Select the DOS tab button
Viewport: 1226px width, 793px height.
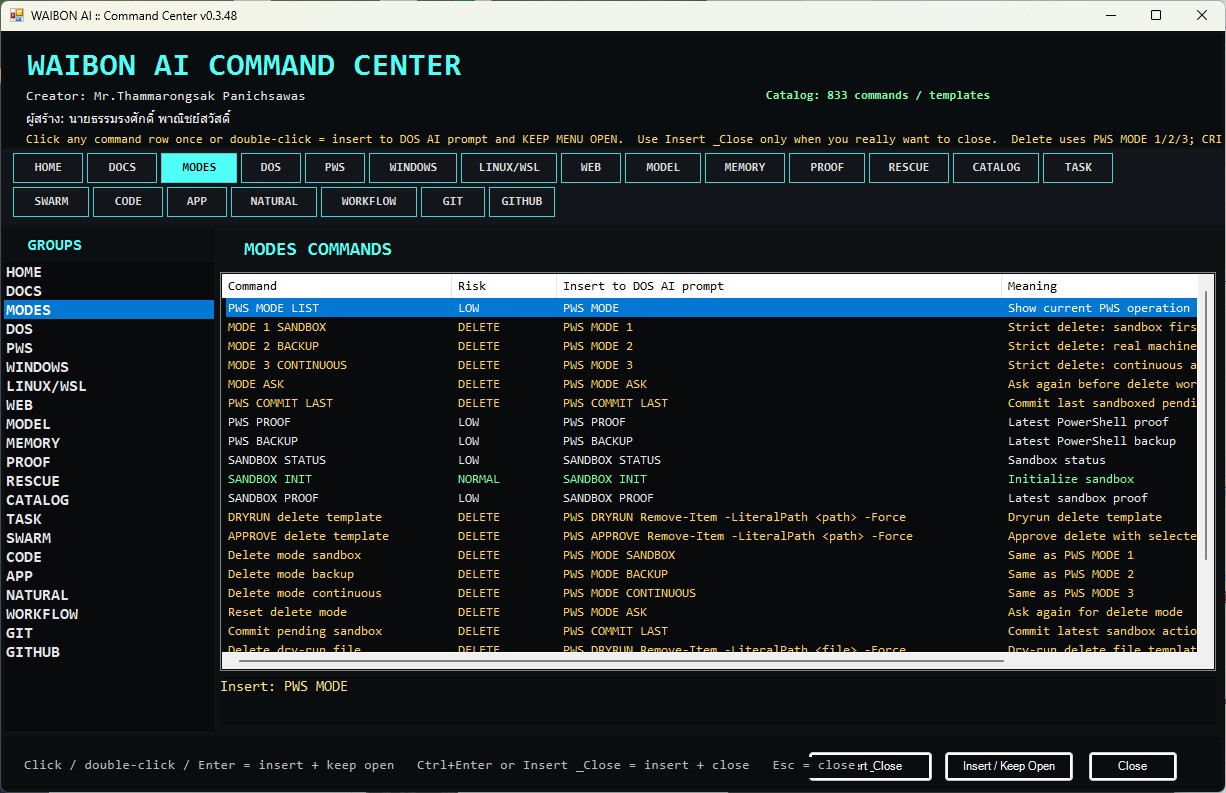pyautogui.click(x=271, y=168)
